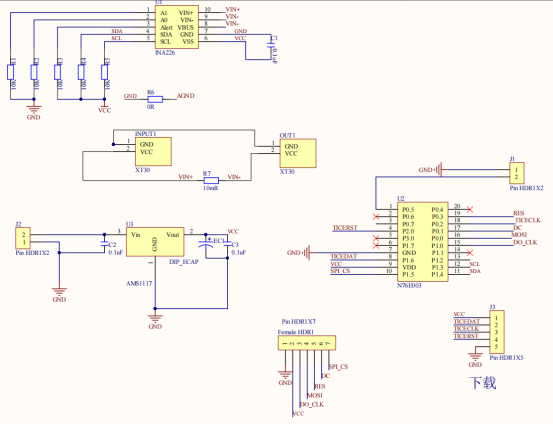Select capacitor C3 at regulator output
This screenshot has height=424, width=553.
tap(227, 244)
